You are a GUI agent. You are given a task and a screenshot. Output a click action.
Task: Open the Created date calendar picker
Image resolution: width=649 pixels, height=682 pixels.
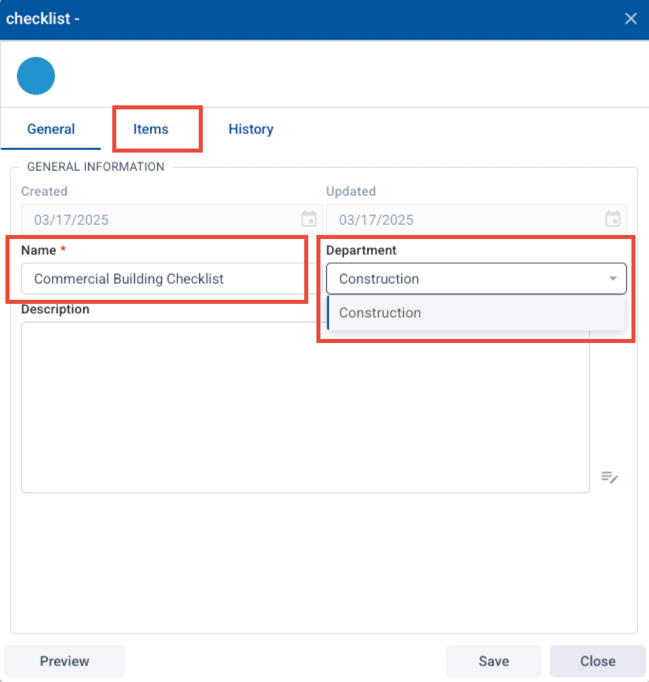pyautogui.click(x=309, y=219)
